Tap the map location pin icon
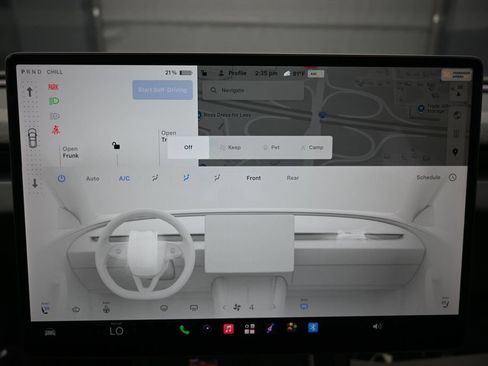Screen dimensions: 488x366 click(455, 152)
